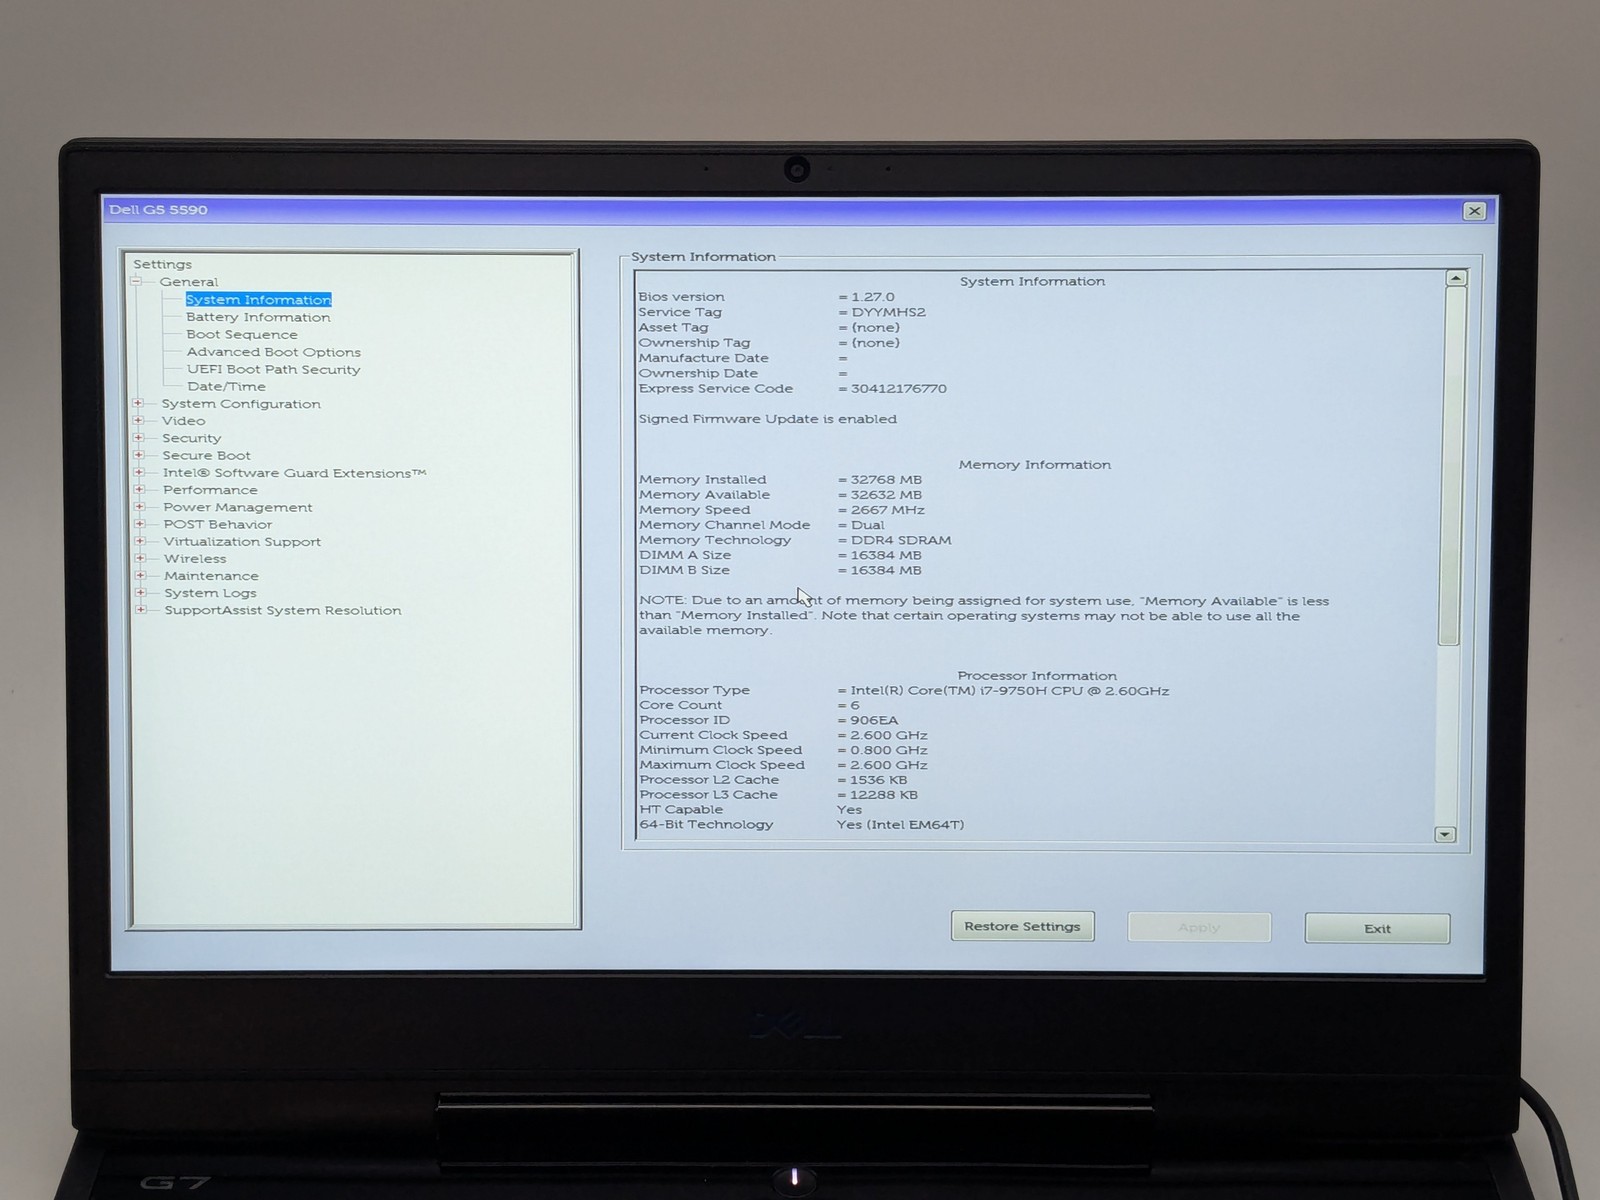This screenshot has width=1600, height=1200.
Task: Click the Restore Settings button
Action: pyautogui.click(x=1022, y=926)
